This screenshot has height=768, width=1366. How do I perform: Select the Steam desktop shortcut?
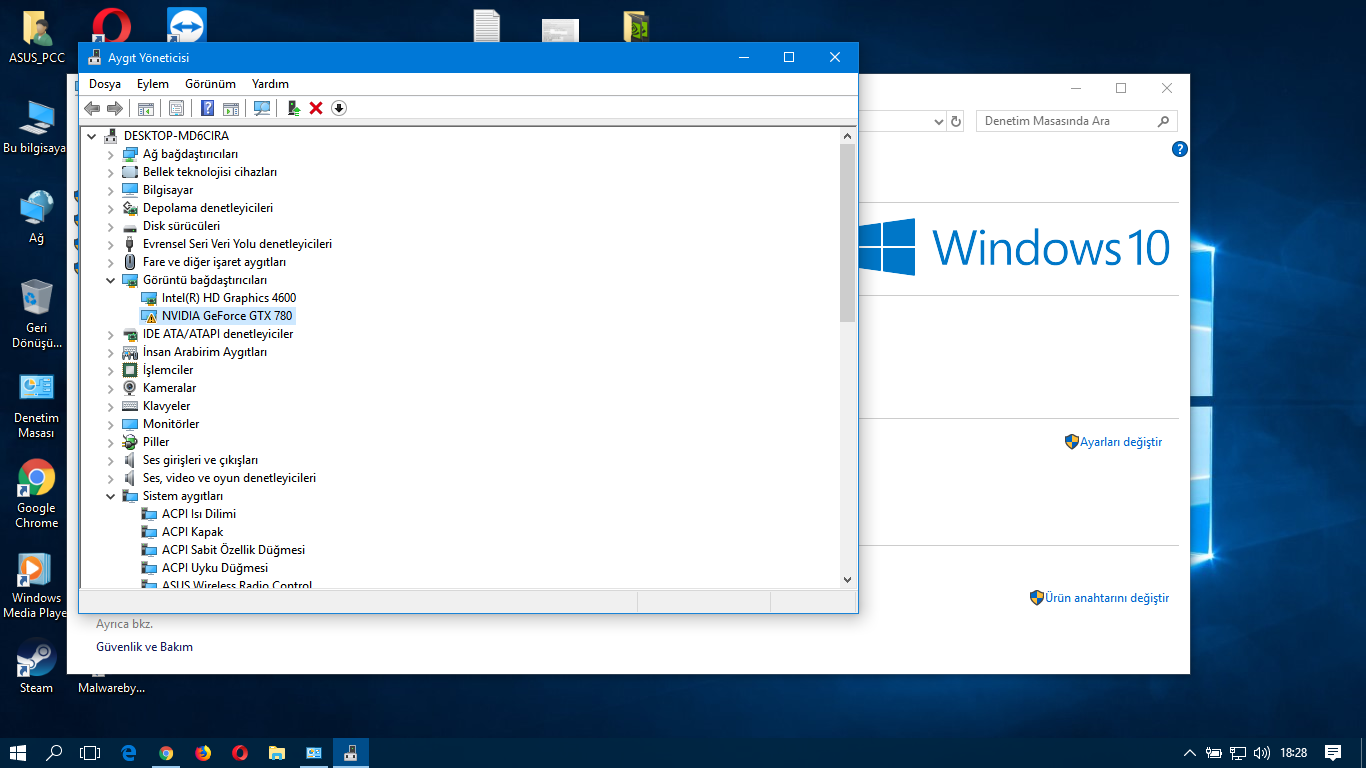37,667
